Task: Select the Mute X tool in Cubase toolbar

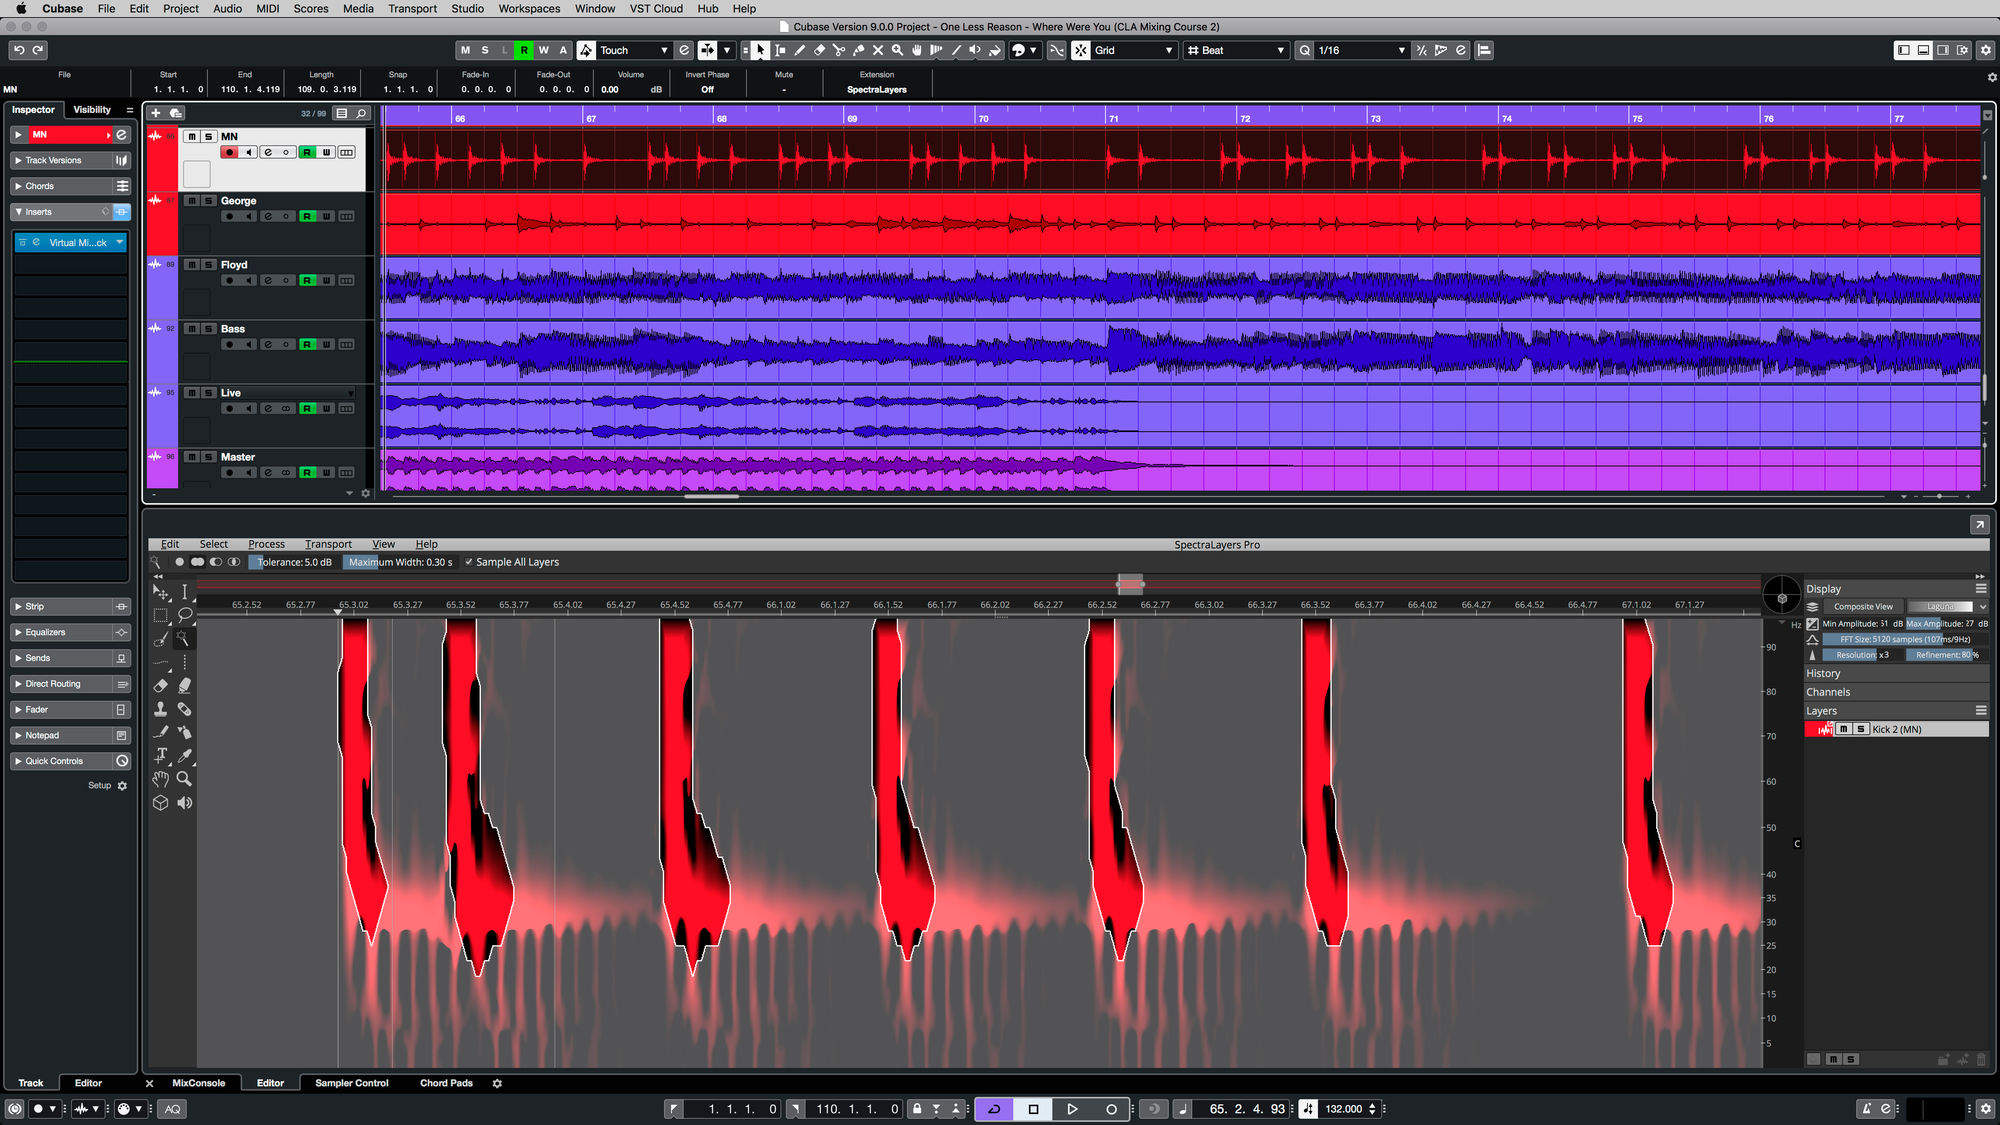Action: pos(878,50)
